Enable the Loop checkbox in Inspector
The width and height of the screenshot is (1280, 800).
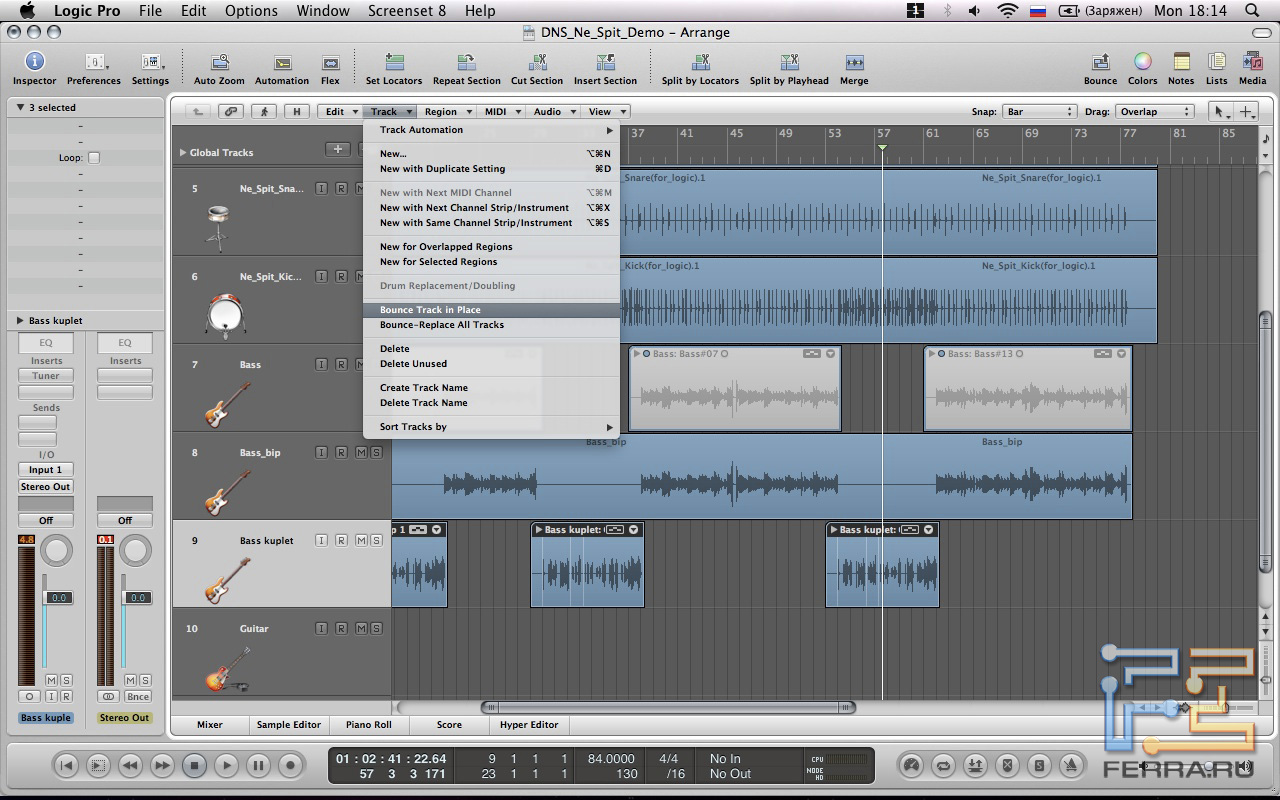[x=94, y=158]
